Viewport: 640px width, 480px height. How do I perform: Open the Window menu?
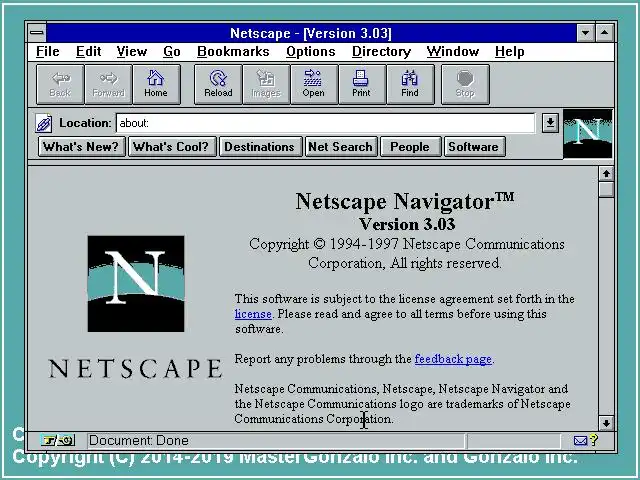(453, 51)
